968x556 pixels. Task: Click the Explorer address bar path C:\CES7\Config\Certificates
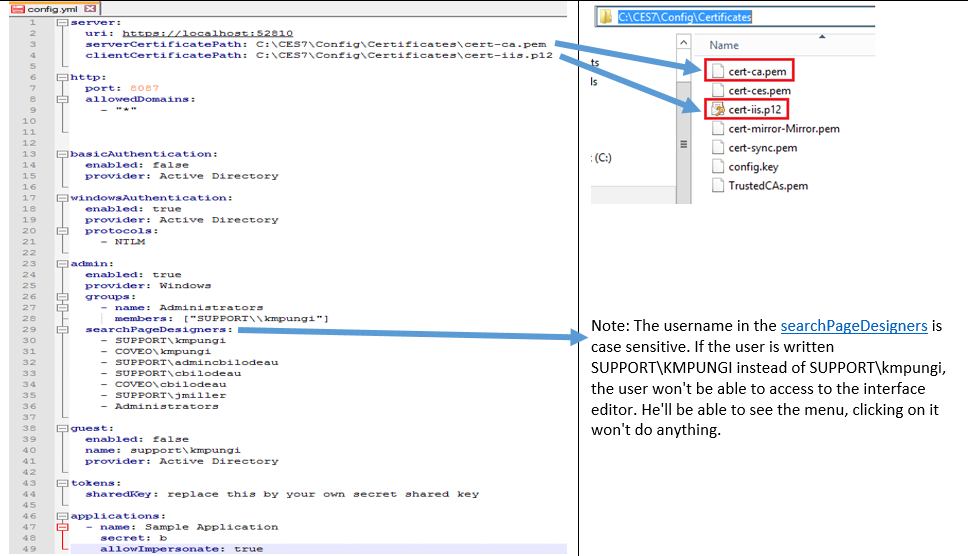685,17
